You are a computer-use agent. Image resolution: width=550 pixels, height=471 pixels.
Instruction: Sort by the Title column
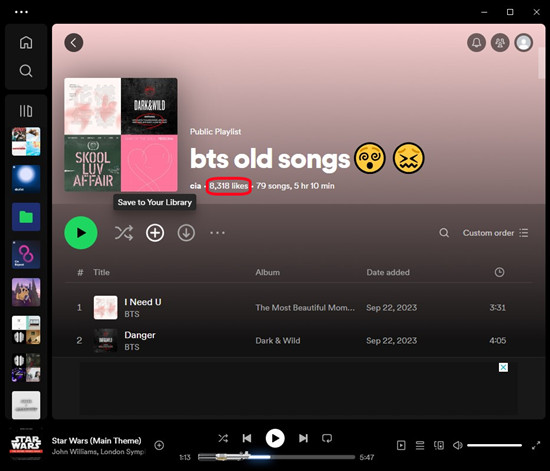pyautogui.click(x=101, y=272)
